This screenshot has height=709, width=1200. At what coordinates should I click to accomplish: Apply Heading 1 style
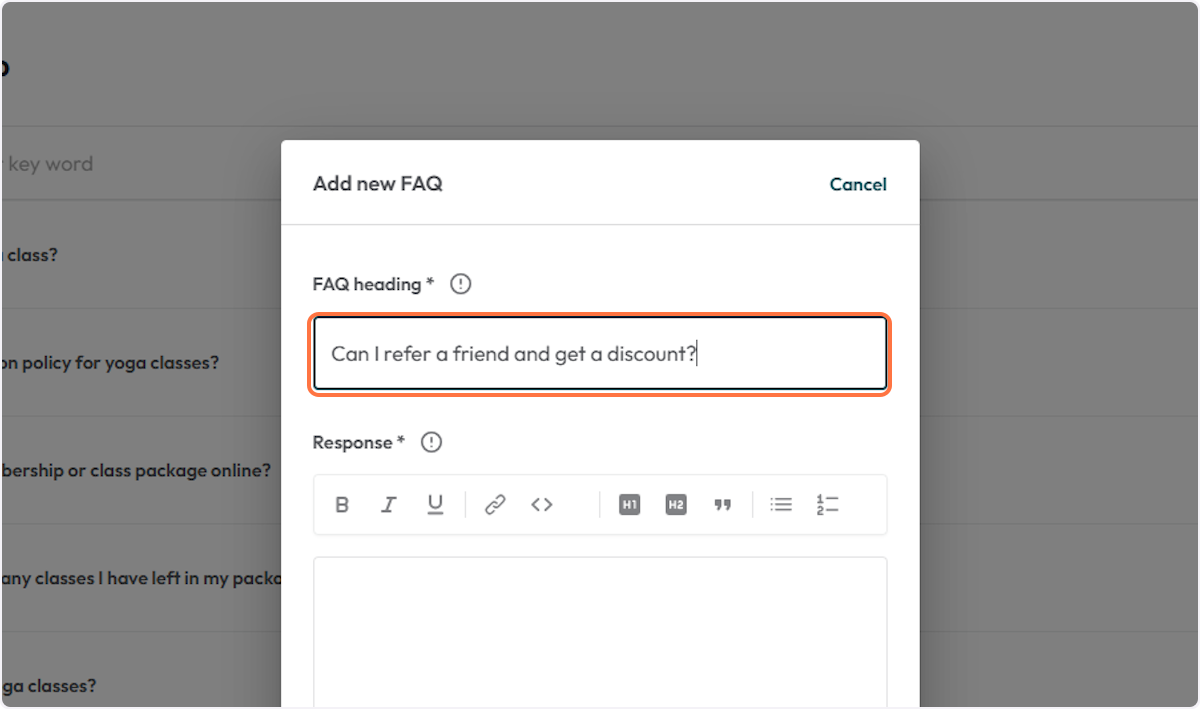(x=629, y=504)
